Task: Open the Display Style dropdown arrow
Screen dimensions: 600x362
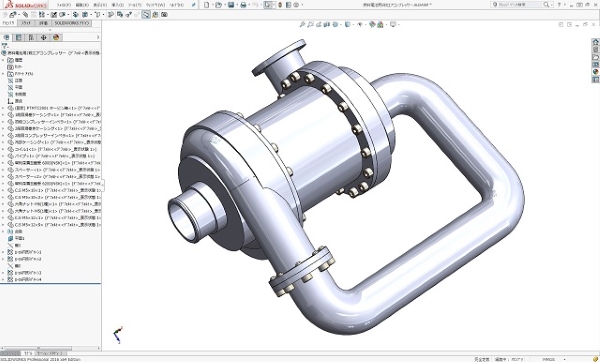Action: 352,24
